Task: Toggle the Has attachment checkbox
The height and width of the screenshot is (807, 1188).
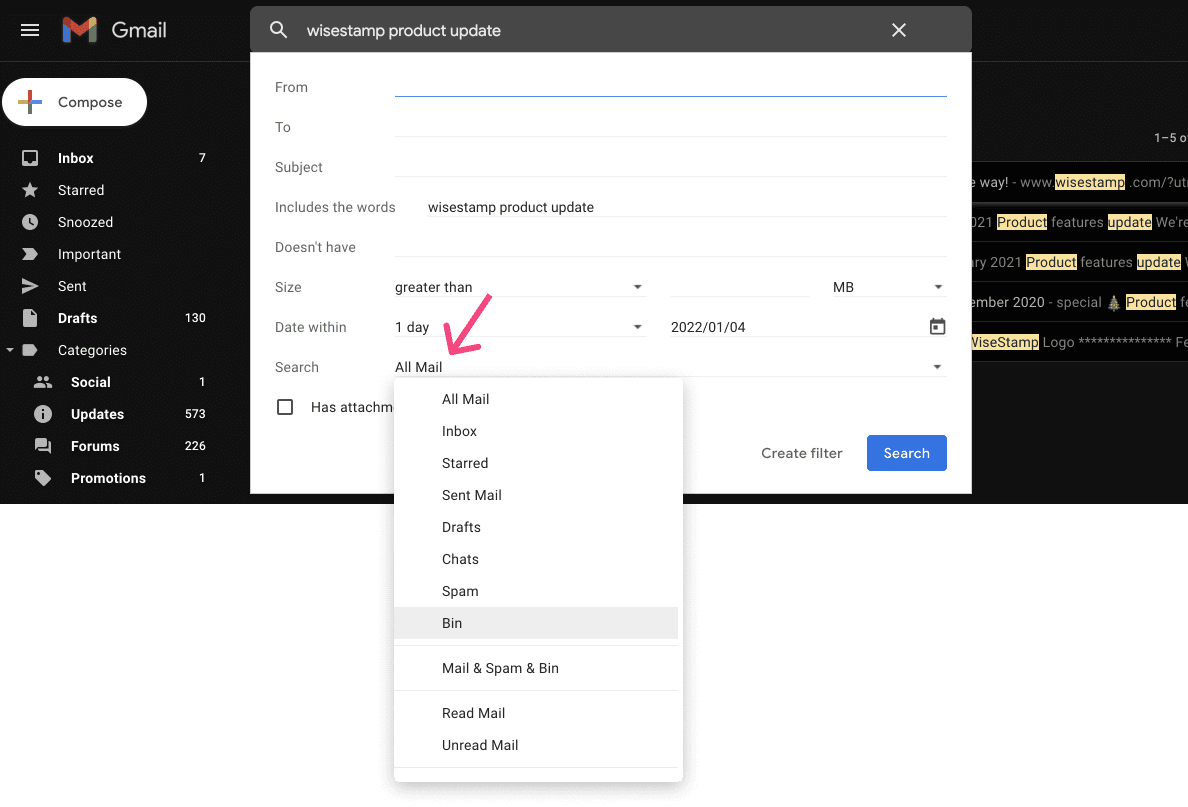Action: (285, 407)
